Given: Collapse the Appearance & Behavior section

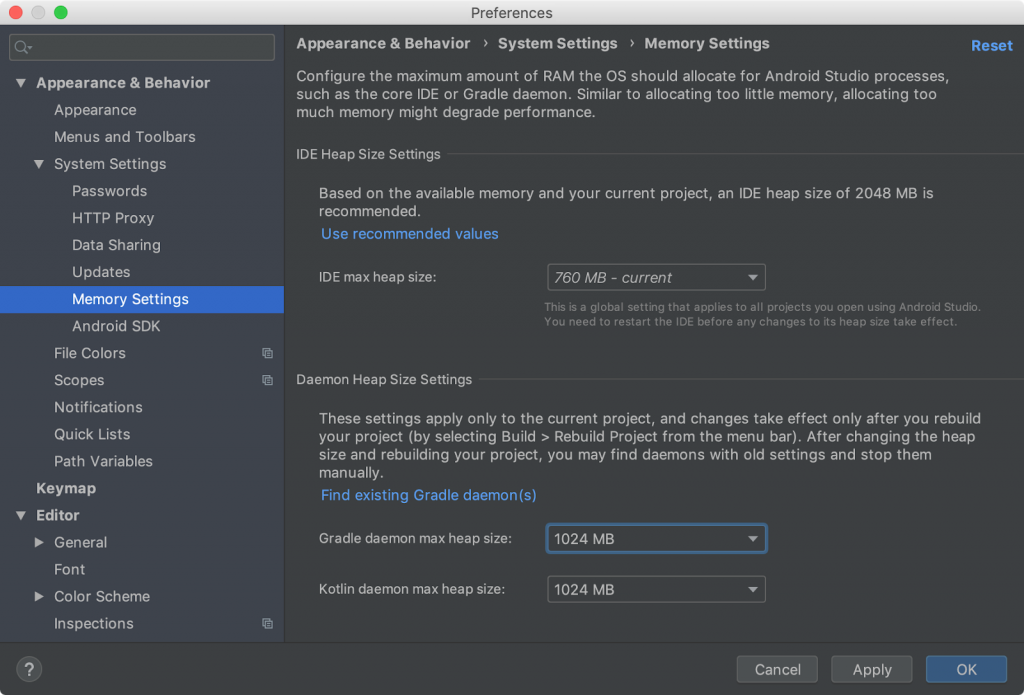Looking at the screenshot, I should coord(20,82).
